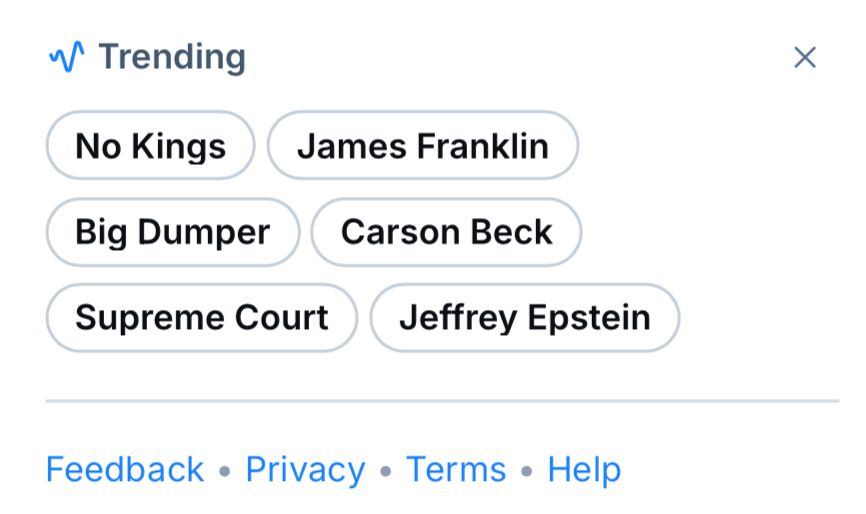Viewport: 866px width, 514px height.
Task: Click the divider line above footer links
Action: (x=442, y=401)
